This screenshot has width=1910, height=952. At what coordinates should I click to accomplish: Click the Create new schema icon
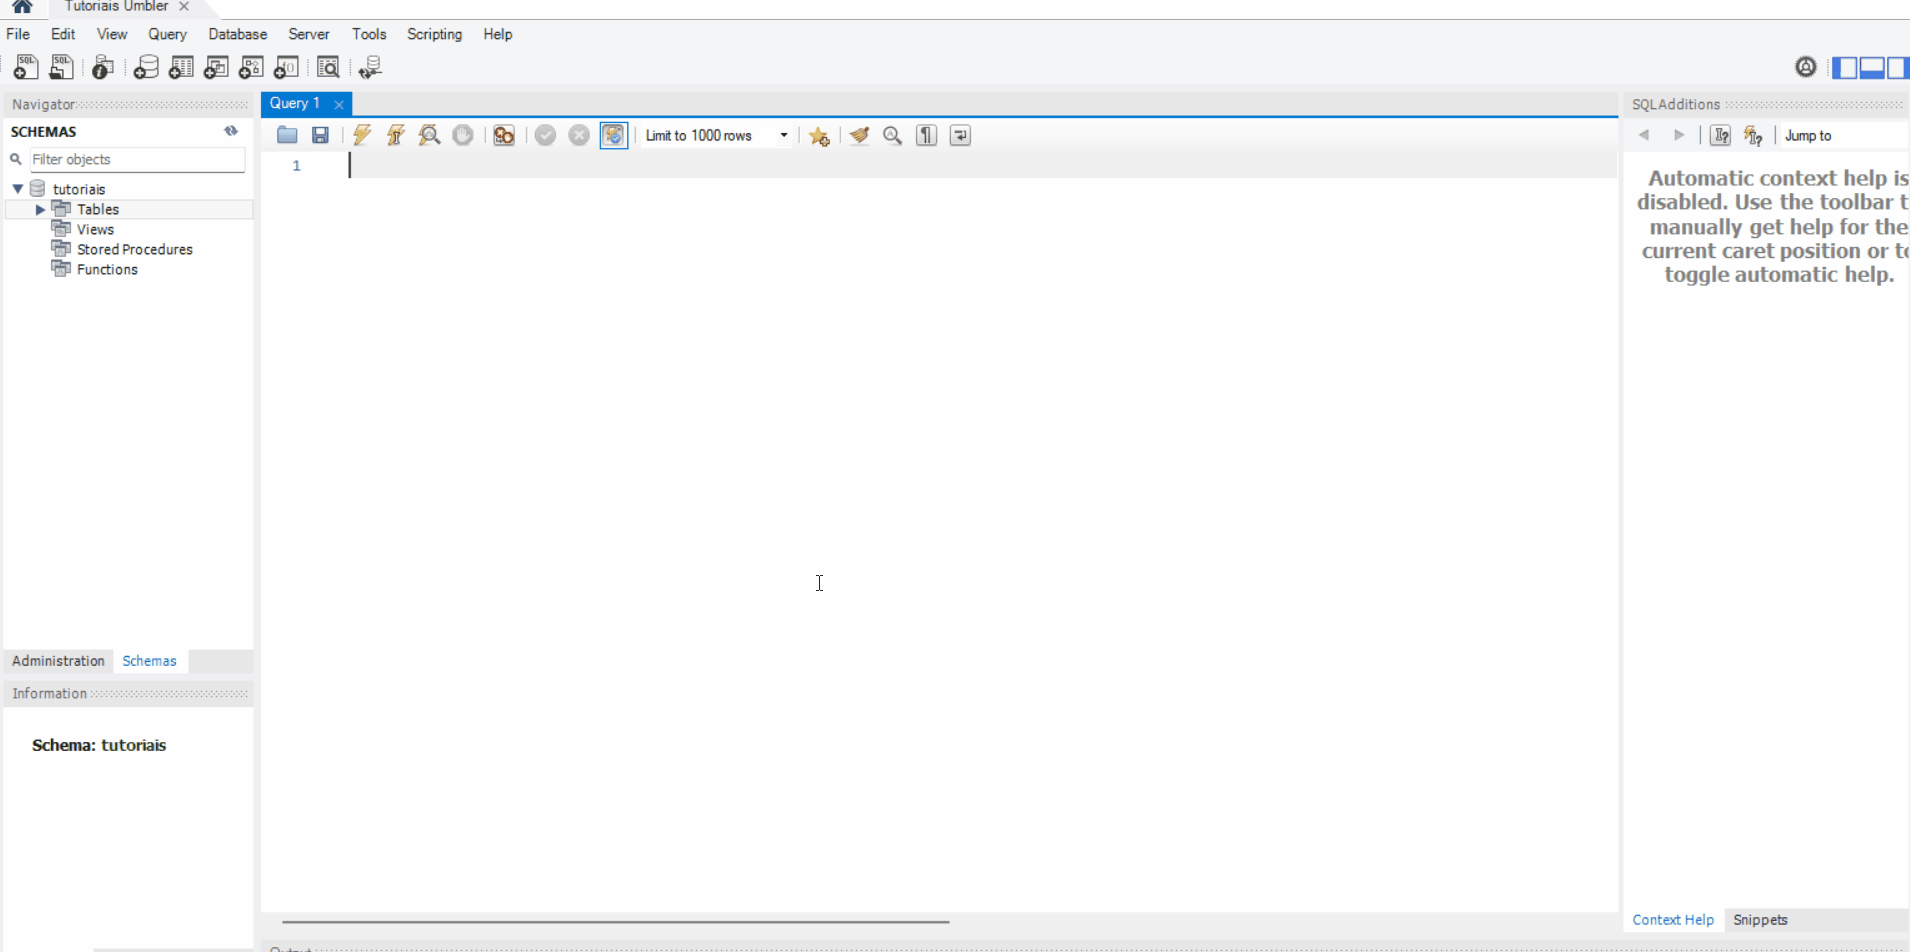[146, 67]
